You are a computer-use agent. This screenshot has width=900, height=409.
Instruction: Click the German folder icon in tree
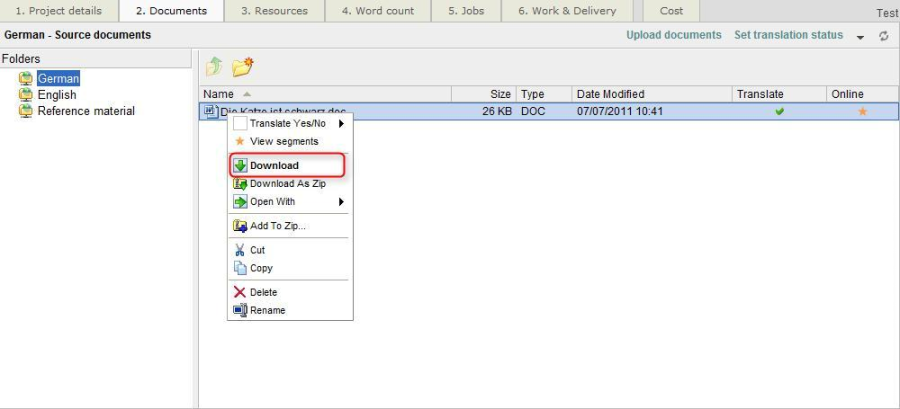pos(26,78)
